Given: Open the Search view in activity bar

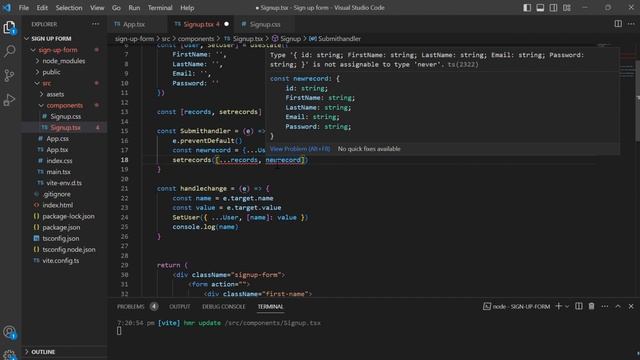Looking at the screenshot, I should click(9, 51).
